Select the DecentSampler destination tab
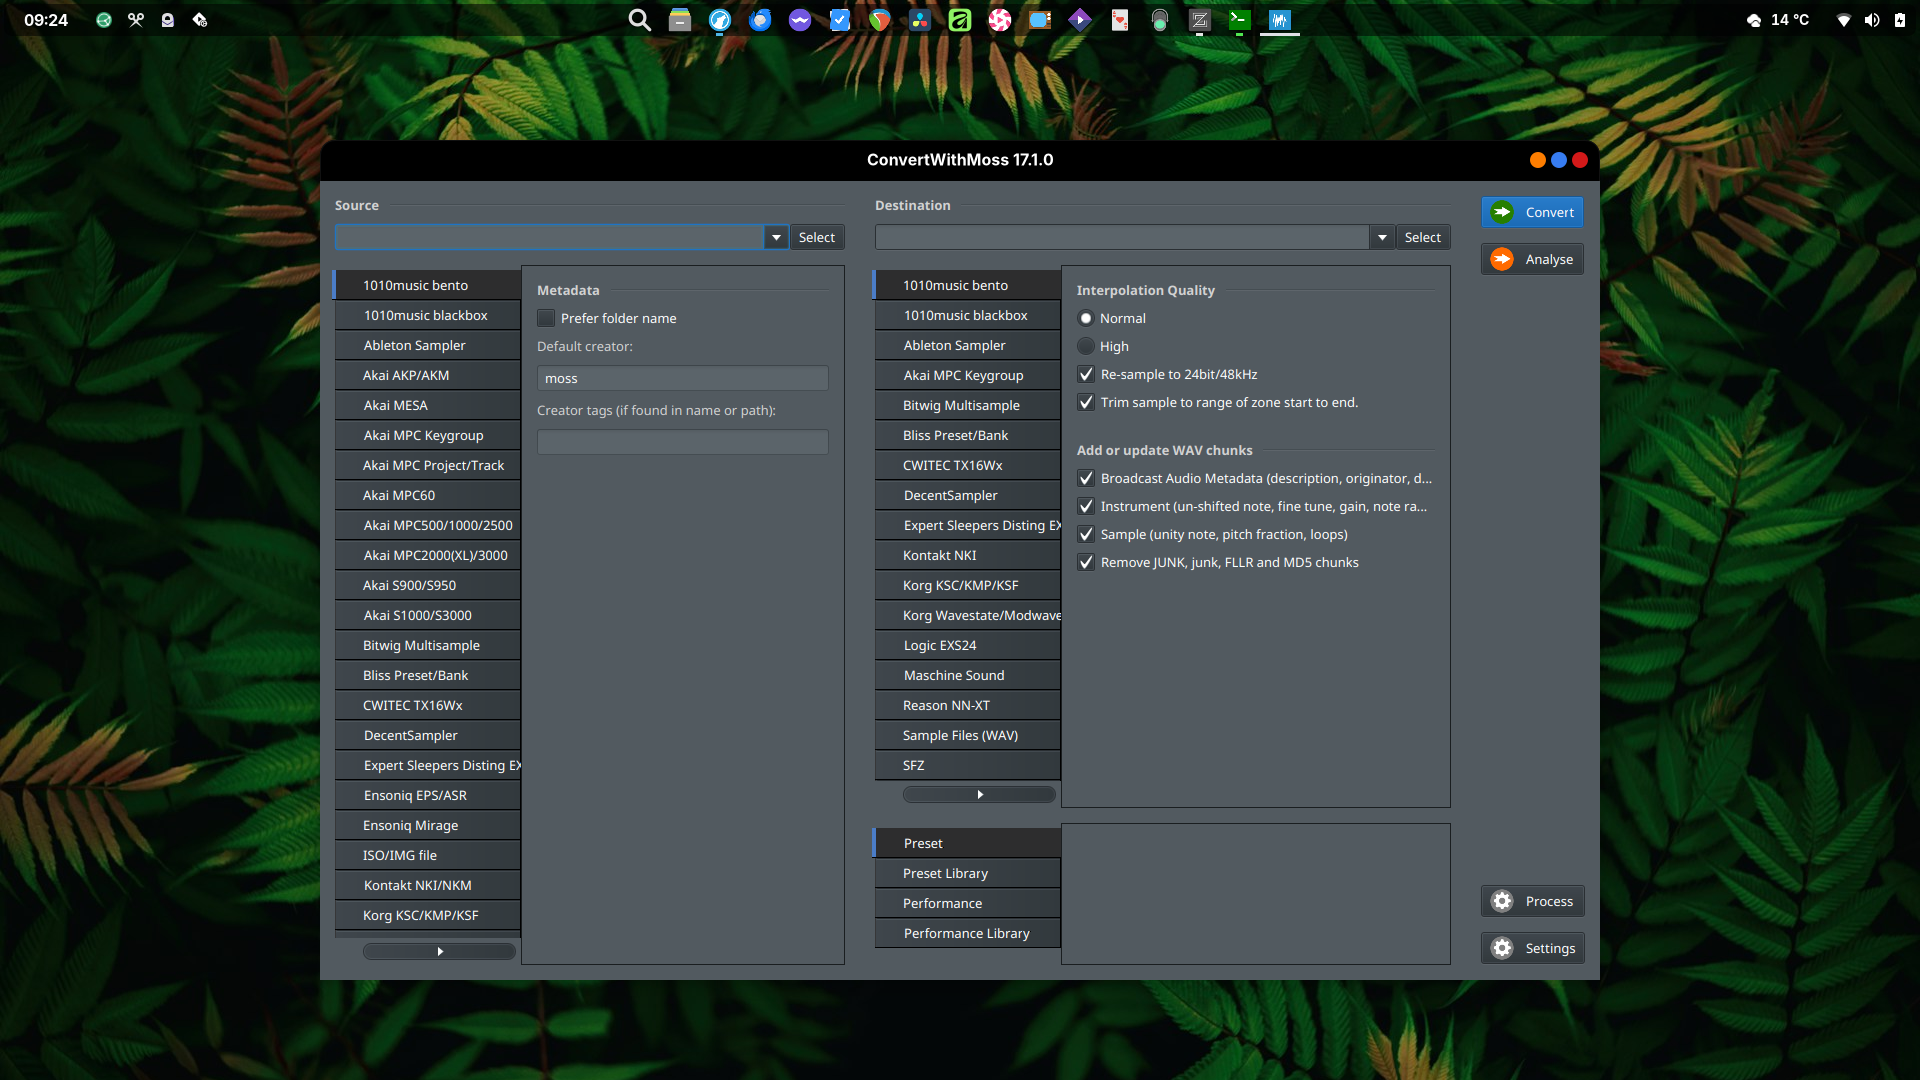The image size is (1920, 1080). [x=967, y=495]
